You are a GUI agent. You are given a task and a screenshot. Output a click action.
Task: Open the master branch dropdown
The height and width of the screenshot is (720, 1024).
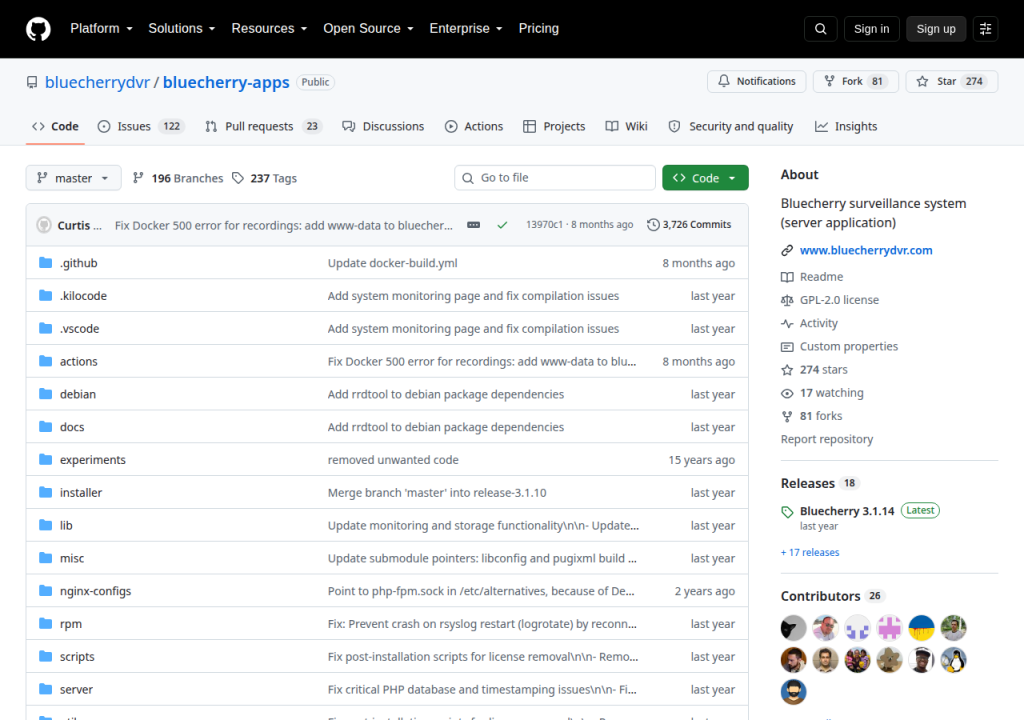73,178
